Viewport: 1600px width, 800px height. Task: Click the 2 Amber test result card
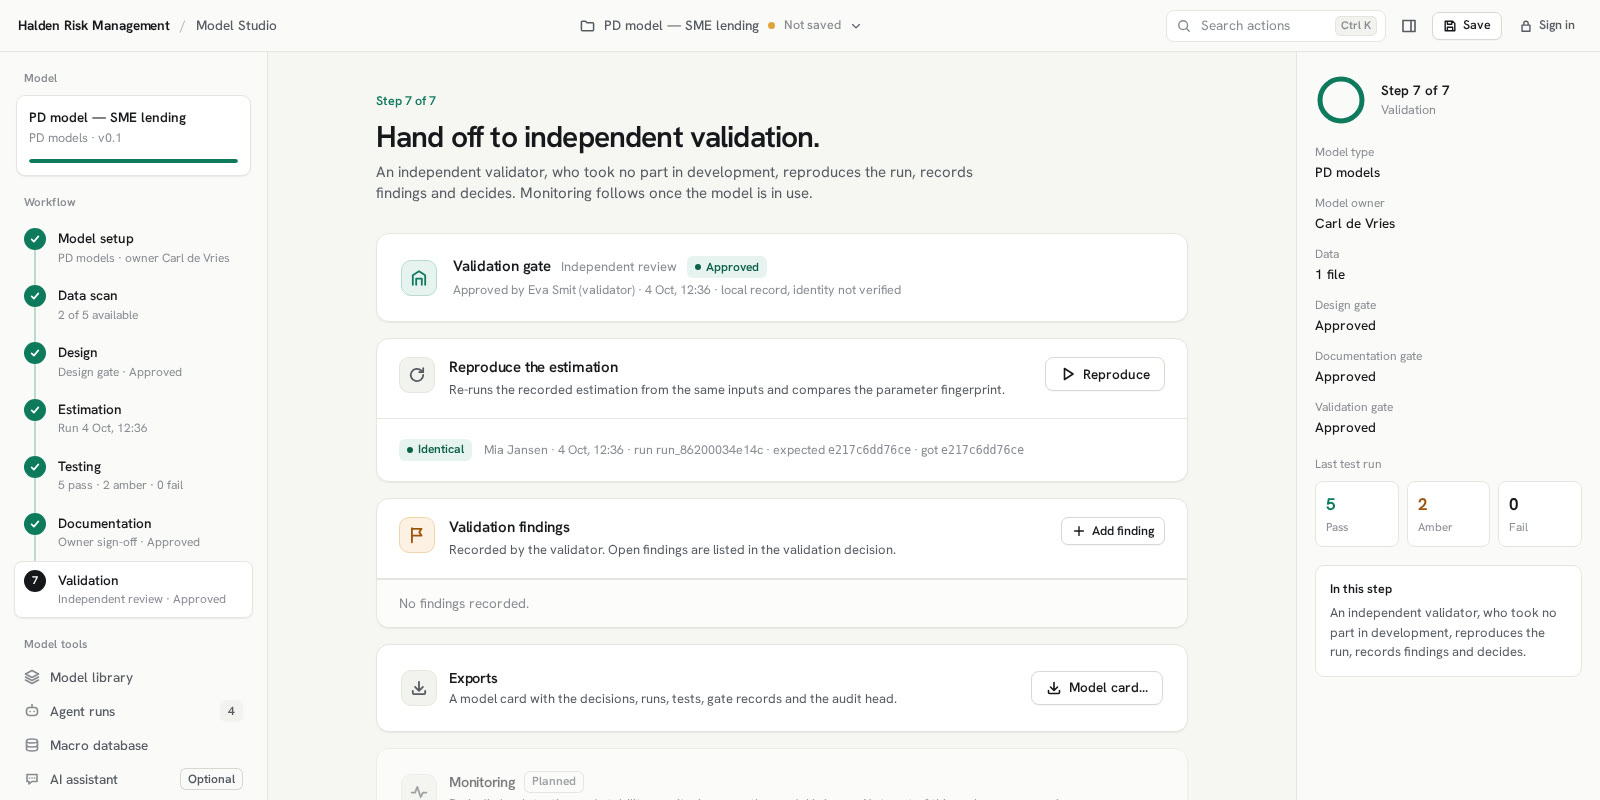[1448, 514]
